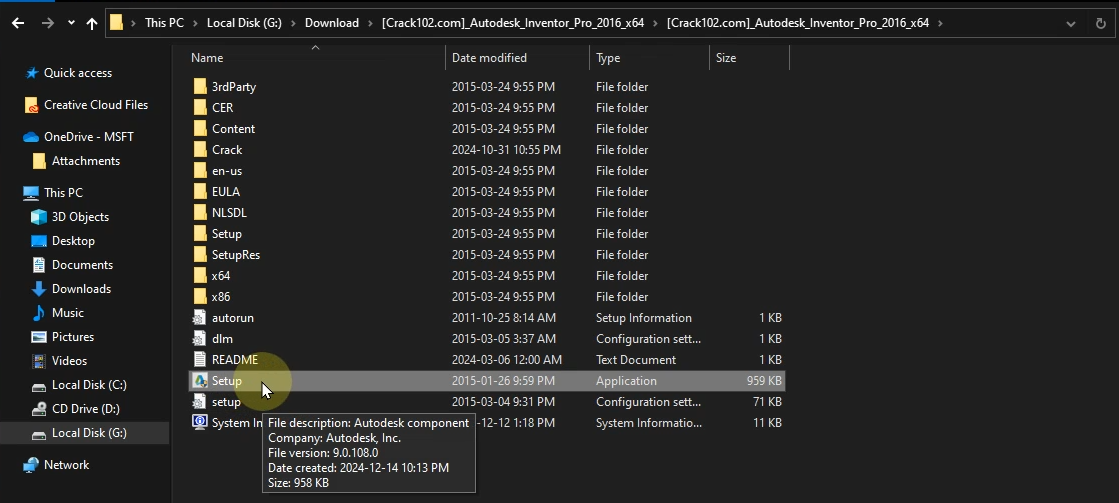The width and height of the screenshot is (1119, 503).
Task: Expand the address bar history dropdown
Action: tap(1072, 22)
